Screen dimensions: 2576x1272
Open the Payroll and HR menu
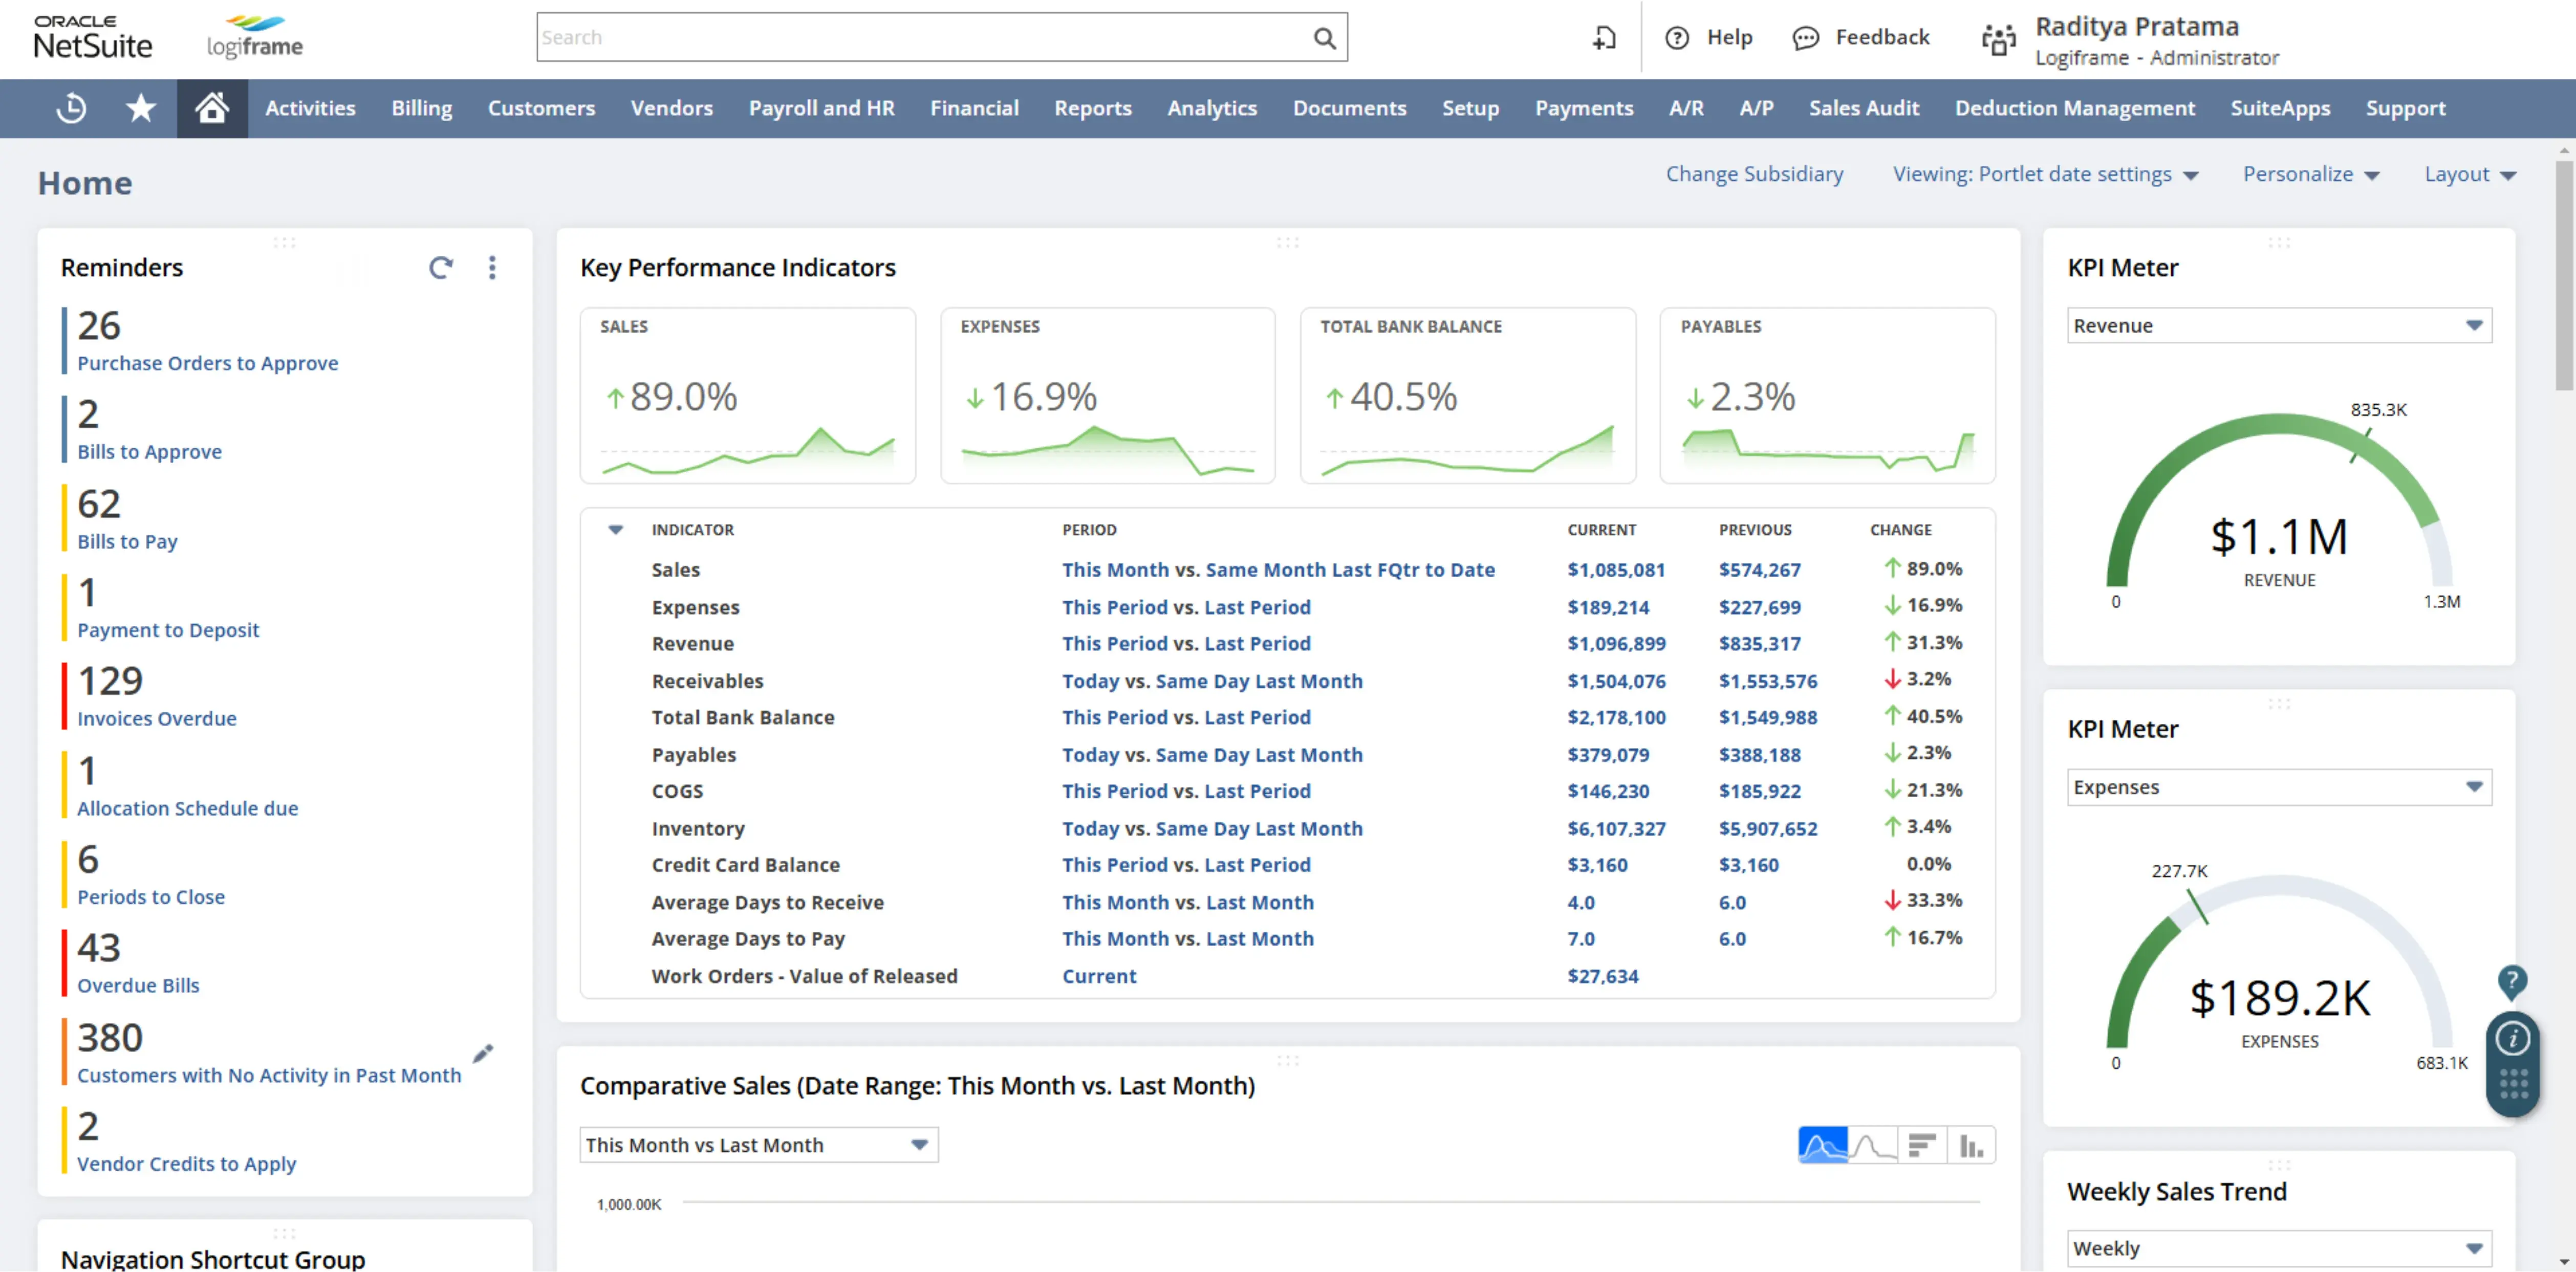[x=821, y=108]
